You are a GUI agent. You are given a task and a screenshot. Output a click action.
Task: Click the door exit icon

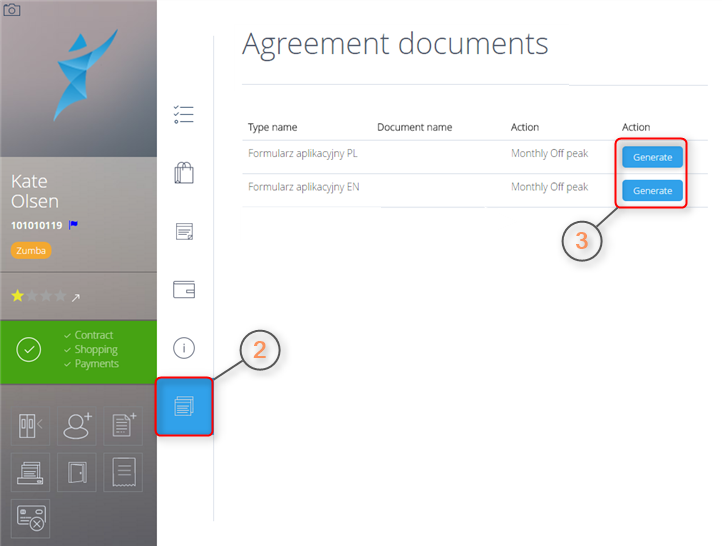(x=77, y=472)
